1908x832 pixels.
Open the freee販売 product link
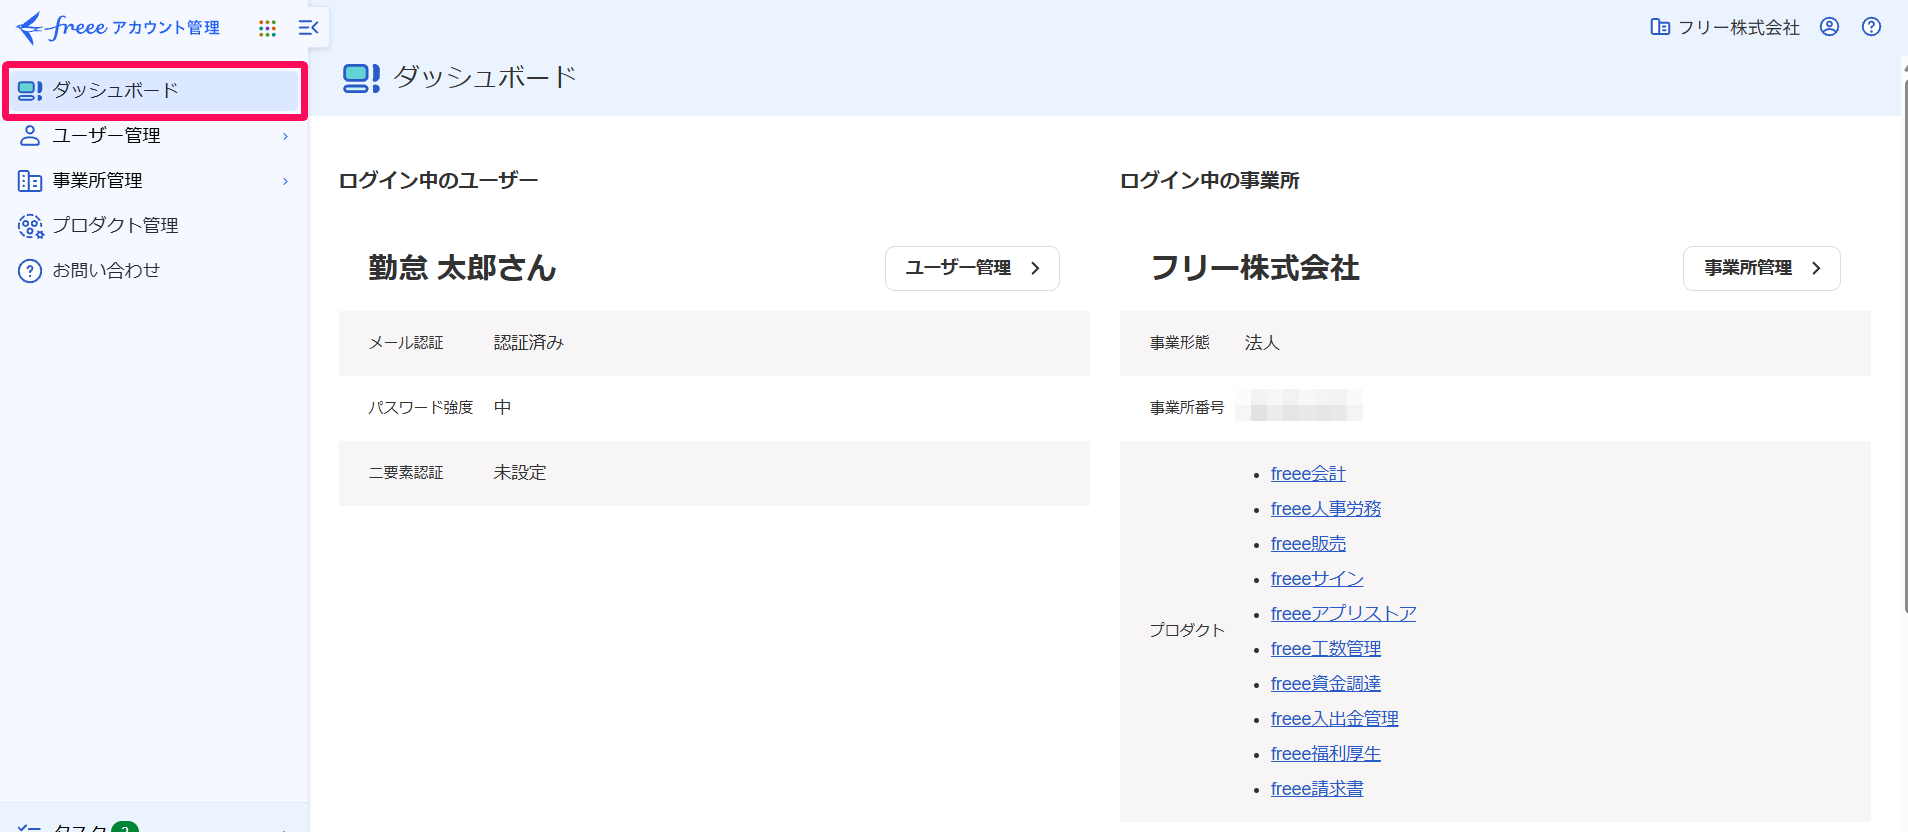[1308, 544]
